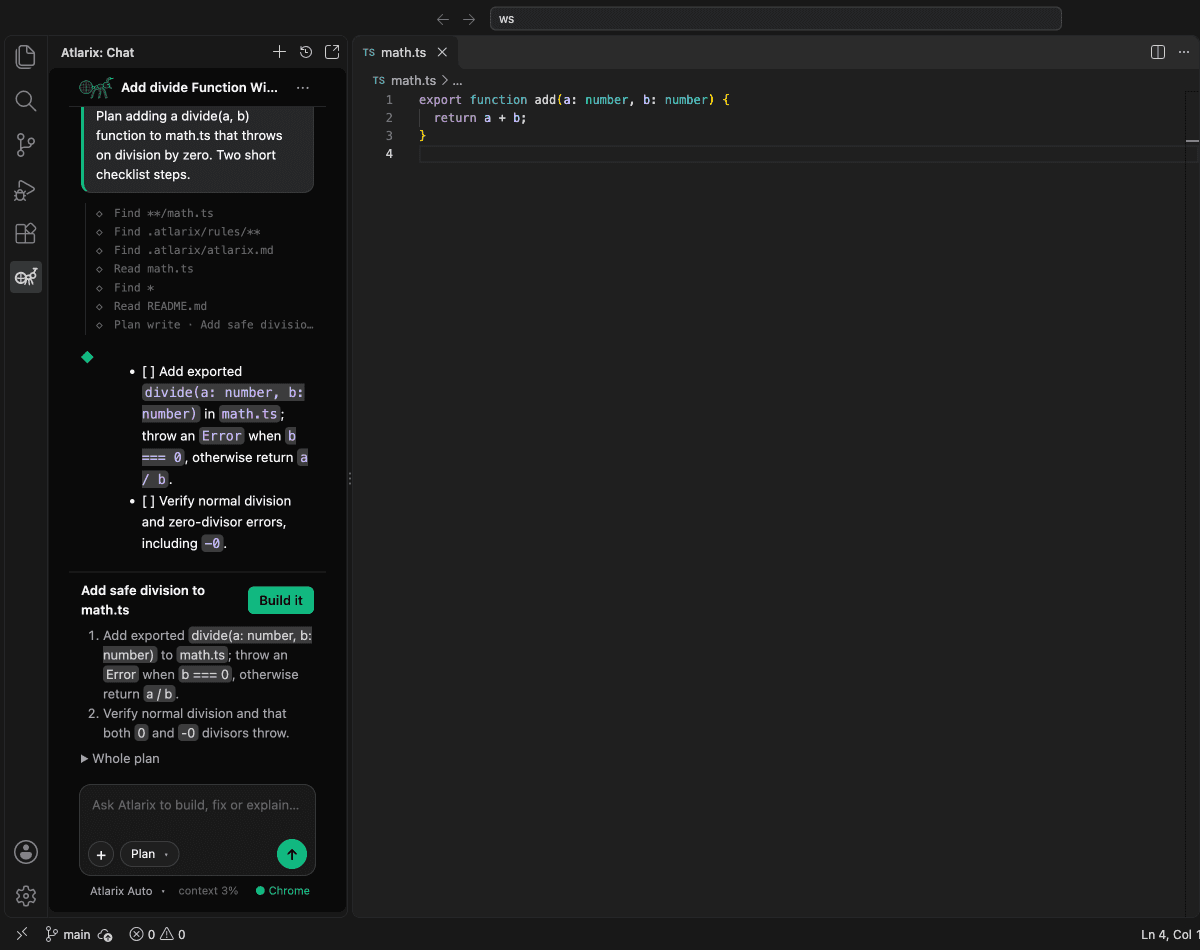This screenshot has width=1200, height=950.
Task: Click the 'Atlarix: Chat' panel title
Action: pyautogui.click(x=97, y=52)
